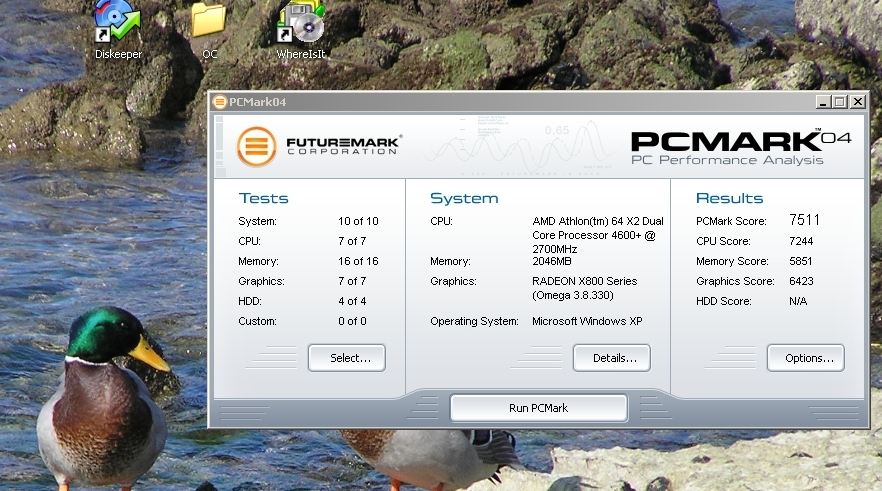Close the PCMark04 window
882x491 pixels.
[857, 102]
